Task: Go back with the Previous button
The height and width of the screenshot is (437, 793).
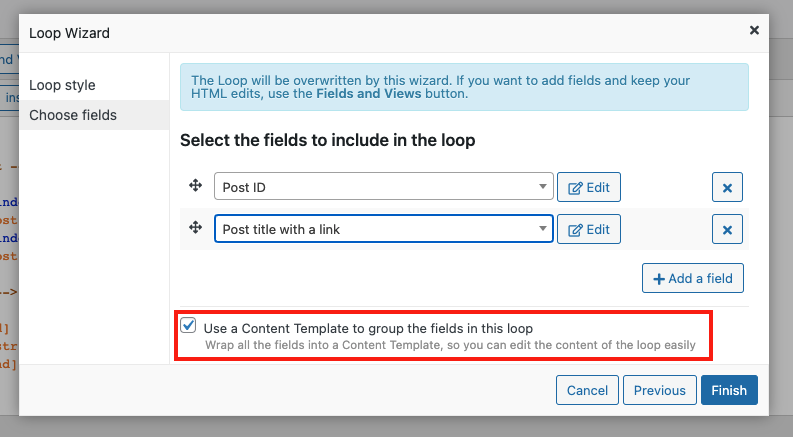Action: [x=659, y=390]
